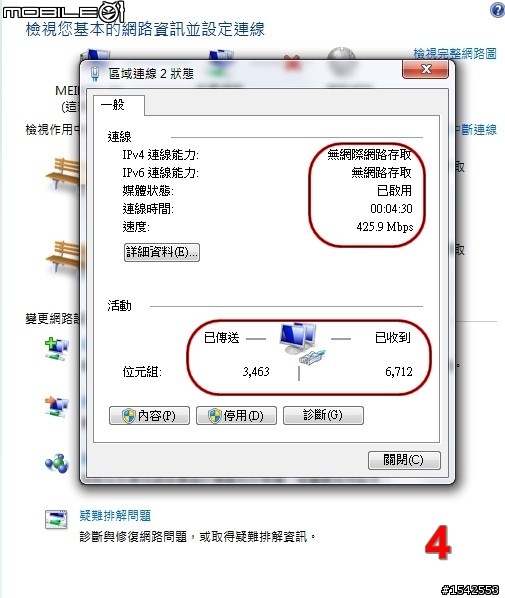Open 詳細資料(E)... details button
This screenshot has height=598, width=505.
[x=162, y=252]
